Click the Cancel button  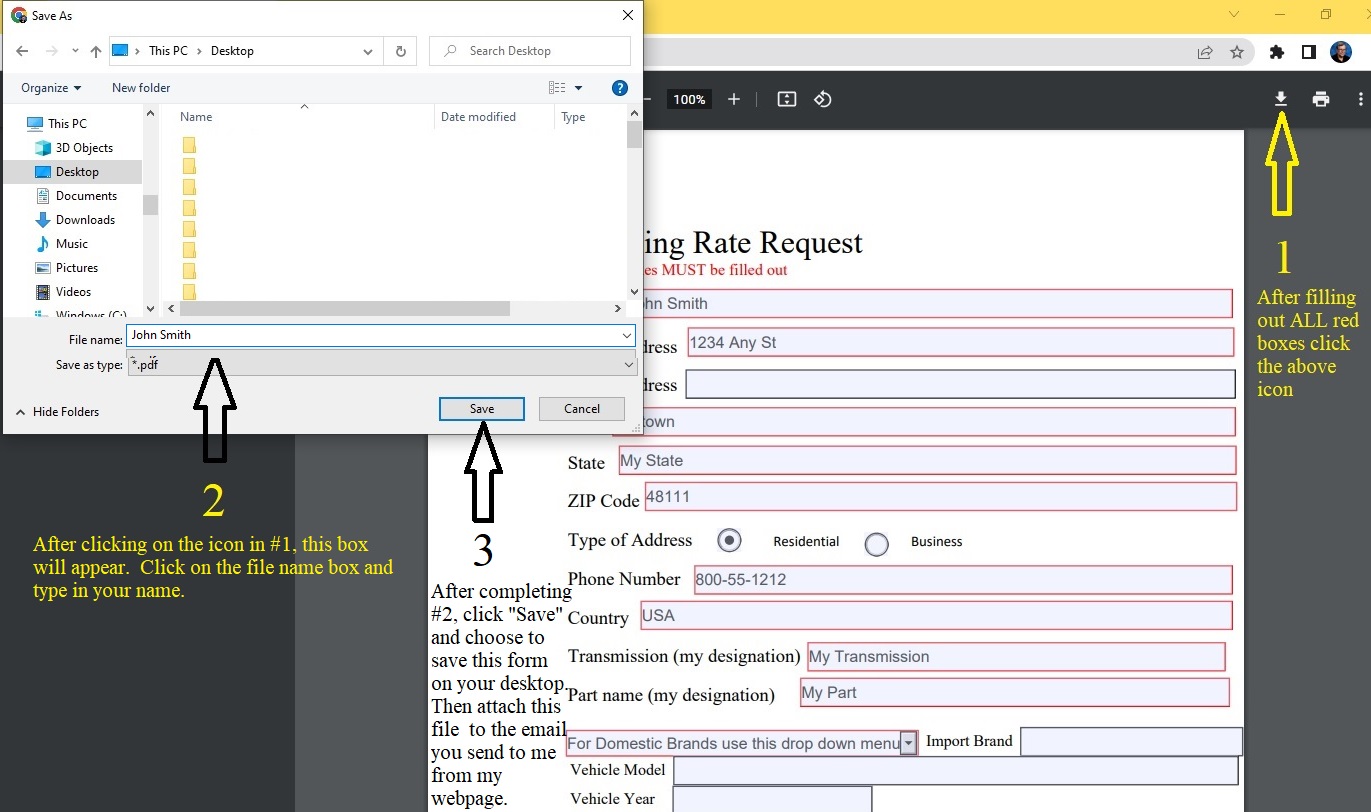[x=582, y=409]
